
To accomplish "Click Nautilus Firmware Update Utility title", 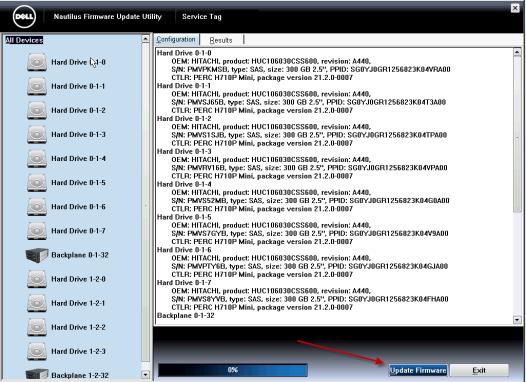I will pos(107,16).
